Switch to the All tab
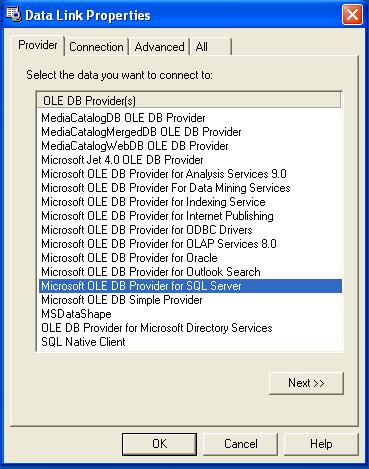Screen dimensions: 369x469 210,47
